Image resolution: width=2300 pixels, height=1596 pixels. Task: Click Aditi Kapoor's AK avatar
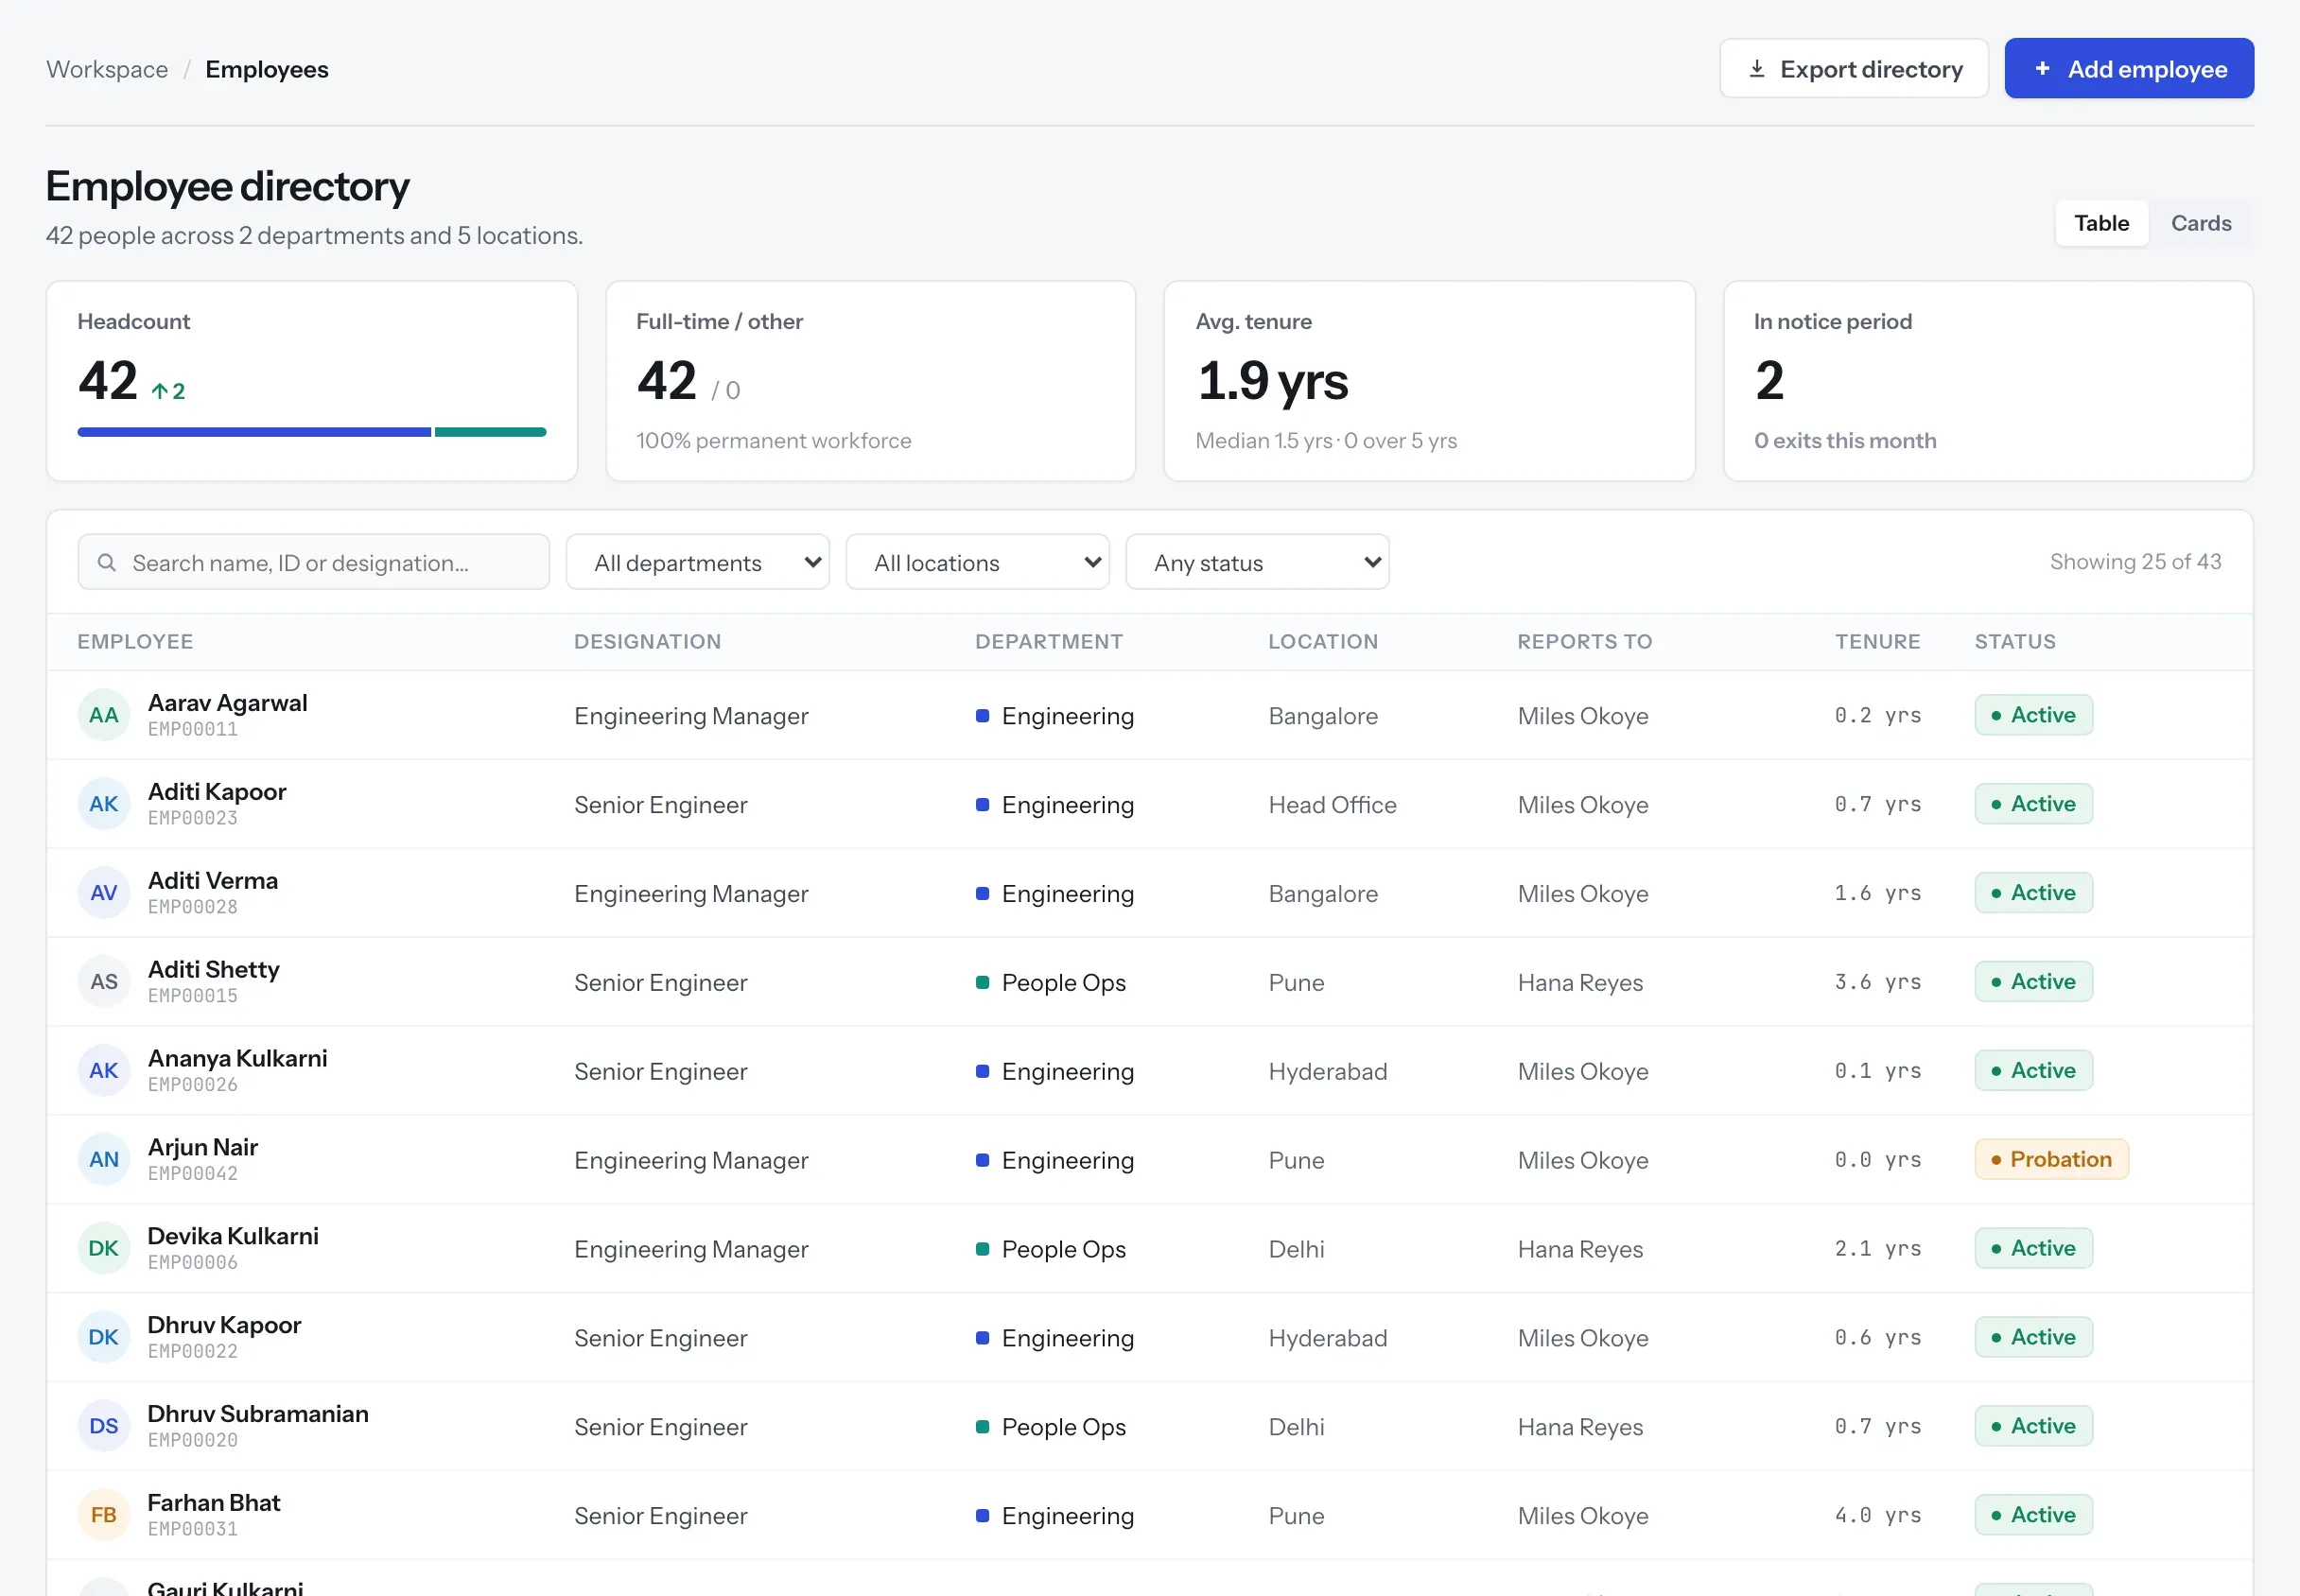[104, 804]
